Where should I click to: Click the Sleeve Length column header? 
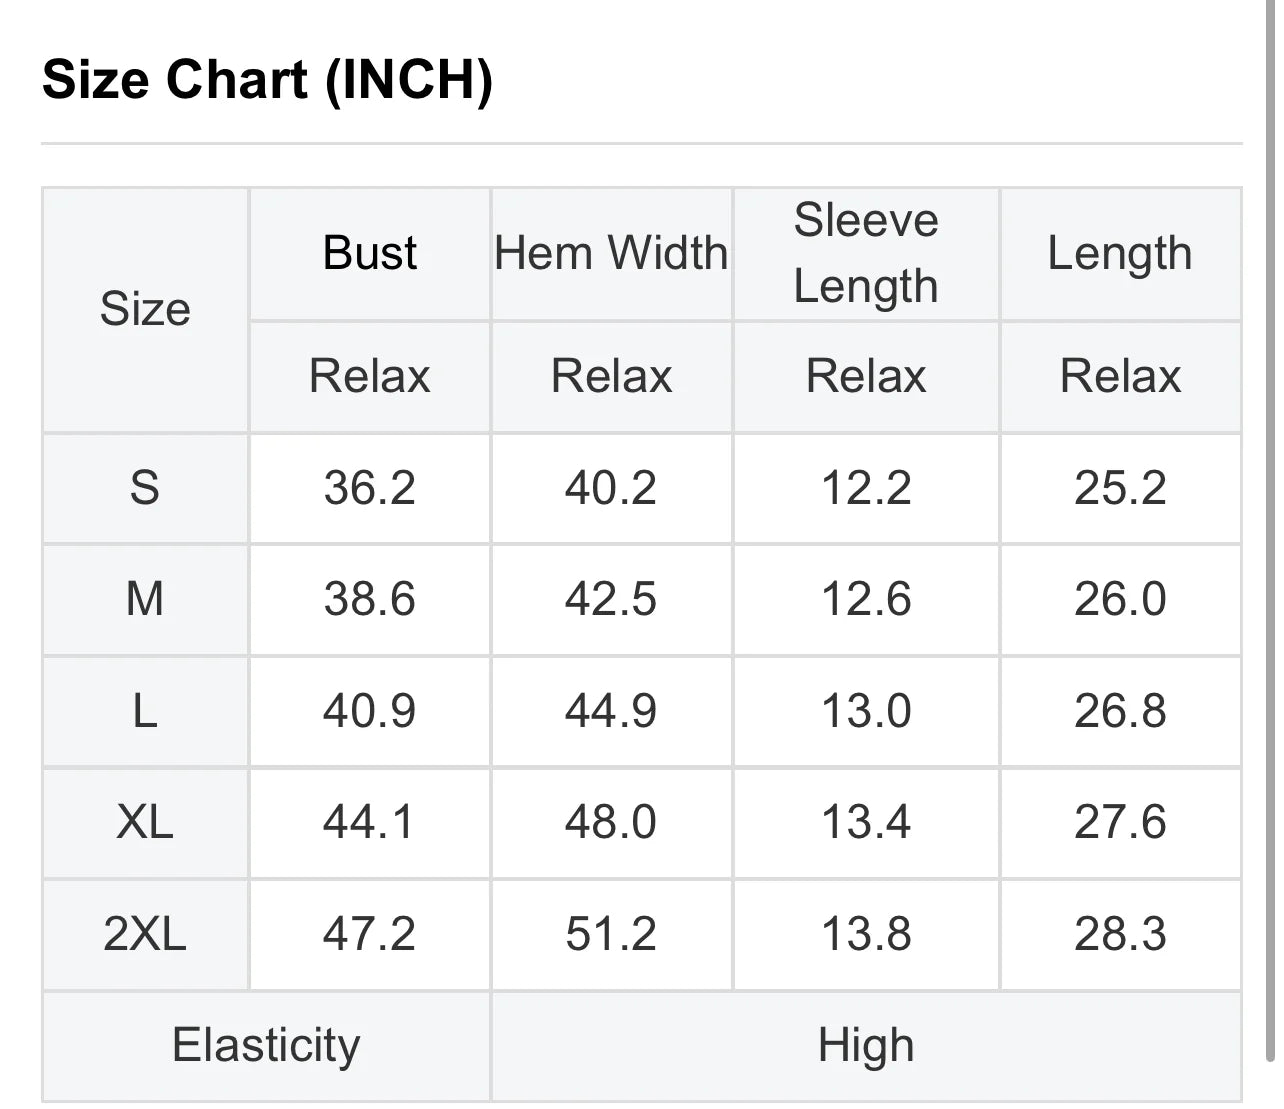866,253
